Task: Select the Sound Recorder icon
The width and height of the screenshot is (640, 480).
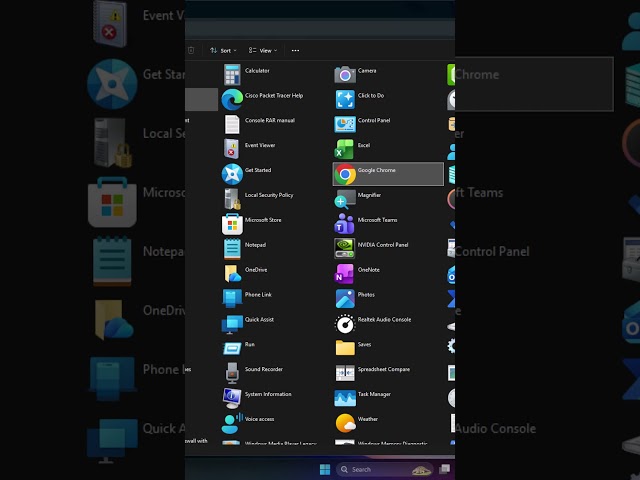Action: [x=232, y=373]
